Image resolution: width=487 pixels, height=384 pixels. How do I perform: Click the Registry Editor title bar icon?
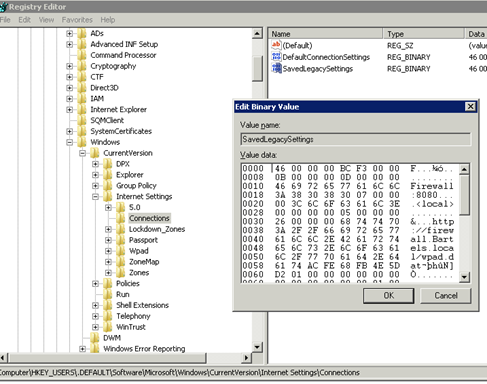(x=3, y=7)
